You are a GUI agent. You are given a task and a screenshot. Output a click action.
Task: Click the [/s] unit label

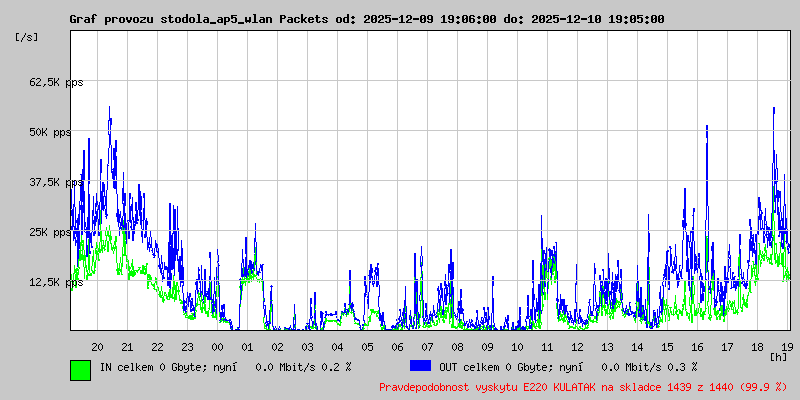[27, 37]
